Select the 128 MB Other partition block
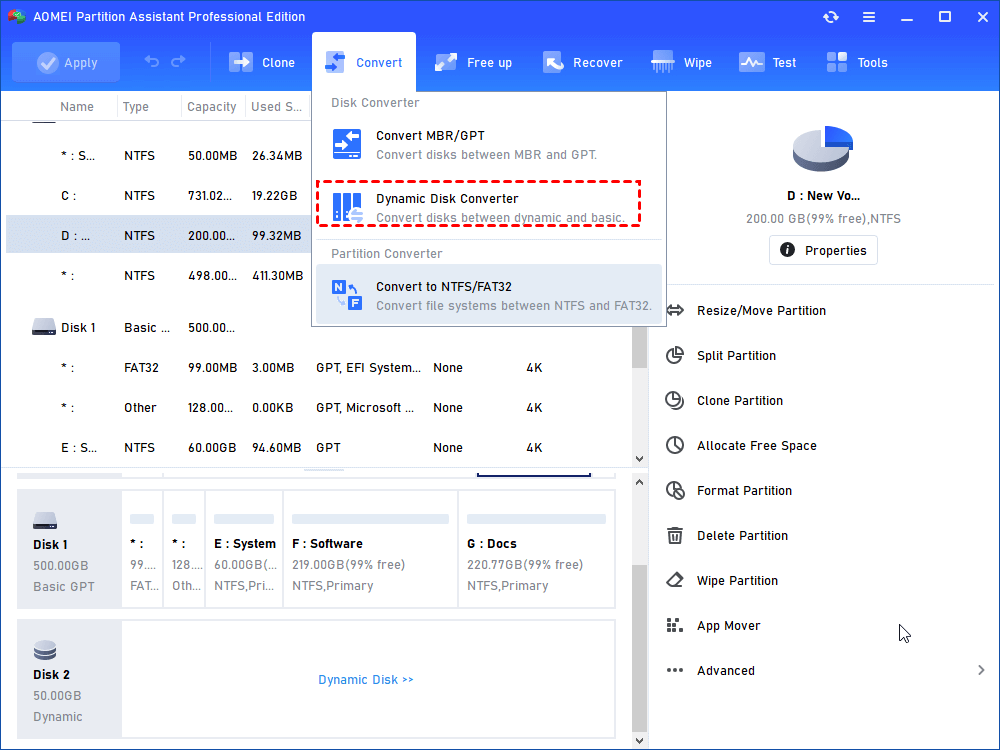1000x750 pixels. (x=184, y=550)
